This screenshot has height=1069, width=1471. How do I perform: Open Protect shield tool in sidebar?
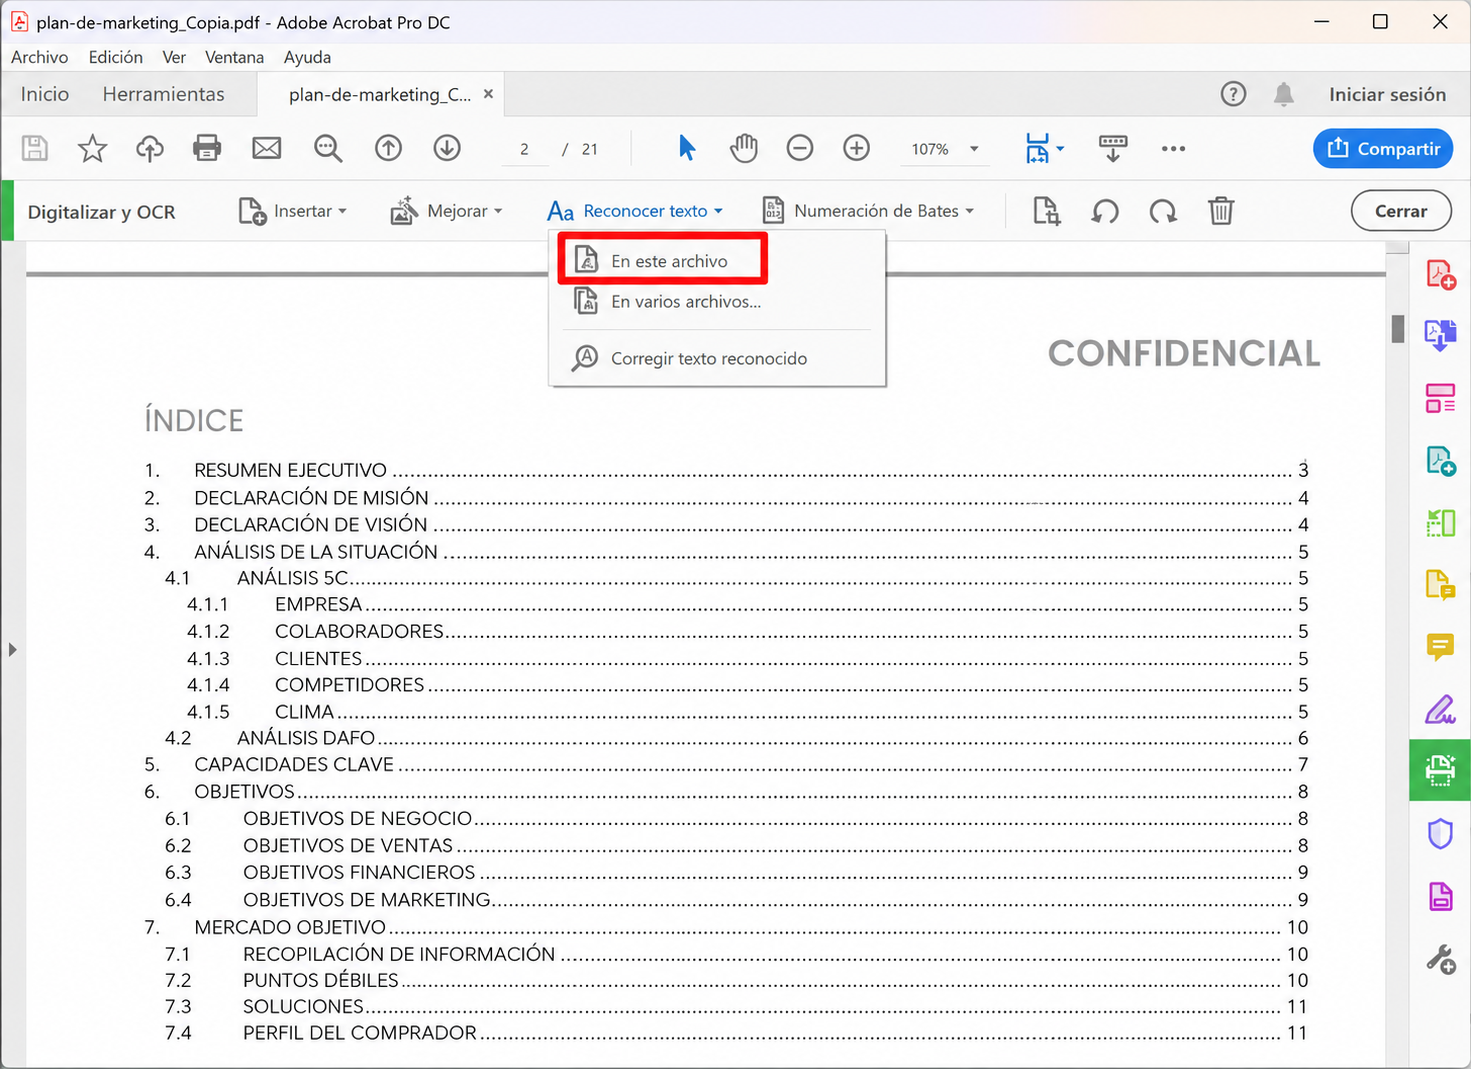1440,833
